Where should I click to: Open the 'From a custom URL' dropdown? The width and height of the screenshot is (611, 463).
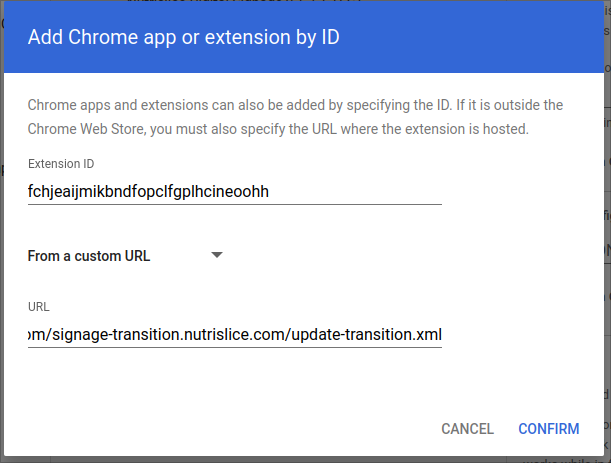[125, 256]
